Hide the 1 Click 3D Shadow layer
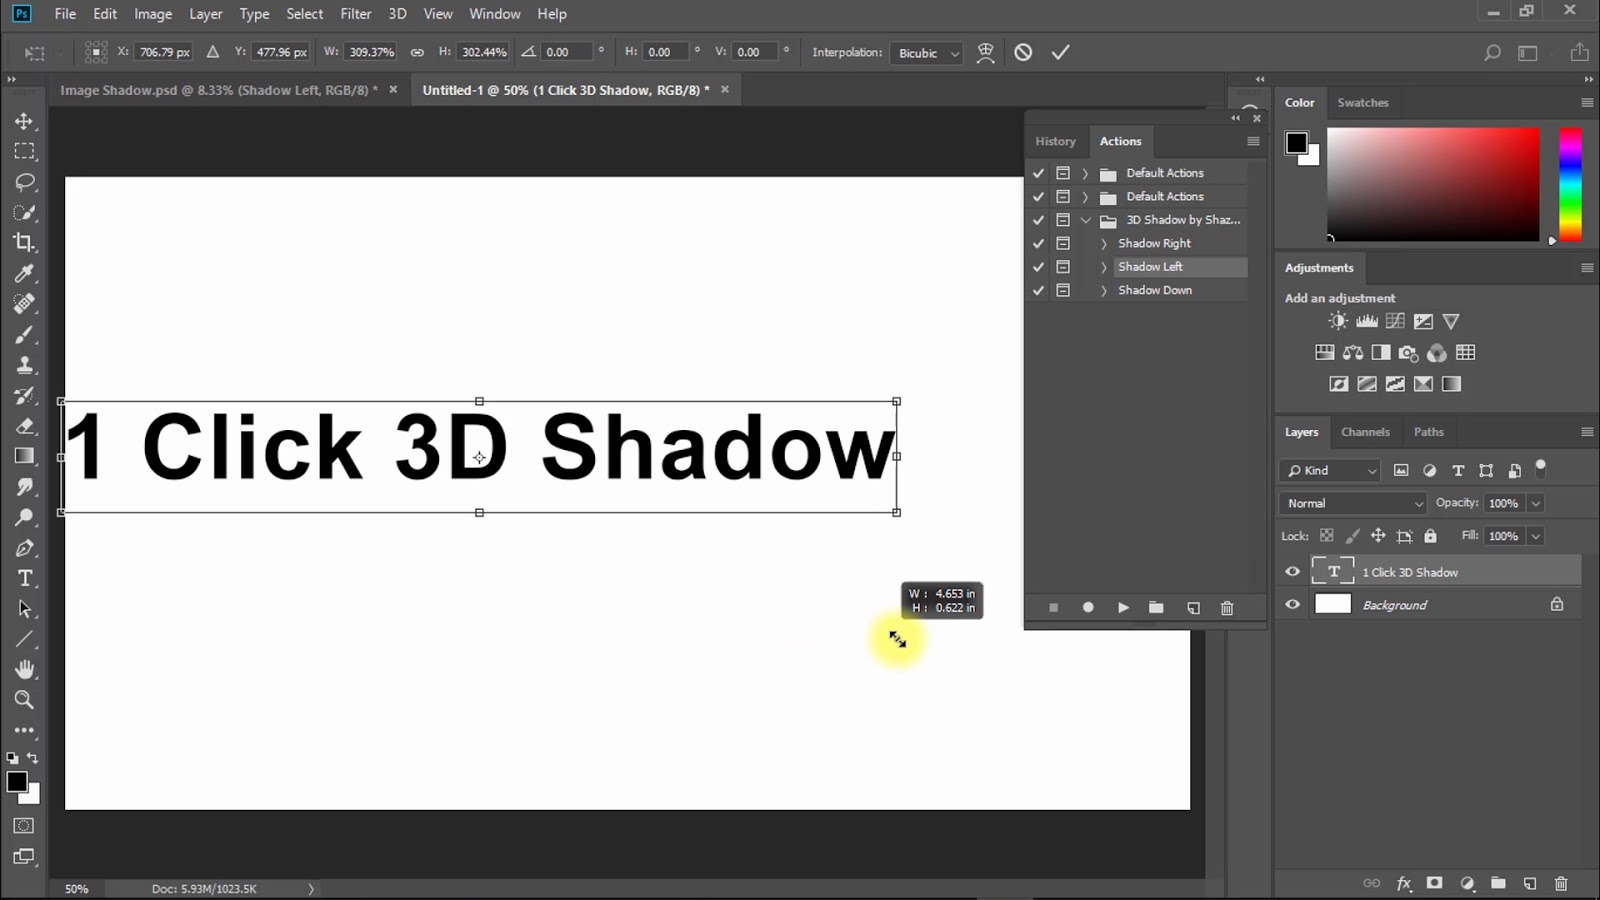The width and height of the screenshot is (1600, 900). (1292, 572)
